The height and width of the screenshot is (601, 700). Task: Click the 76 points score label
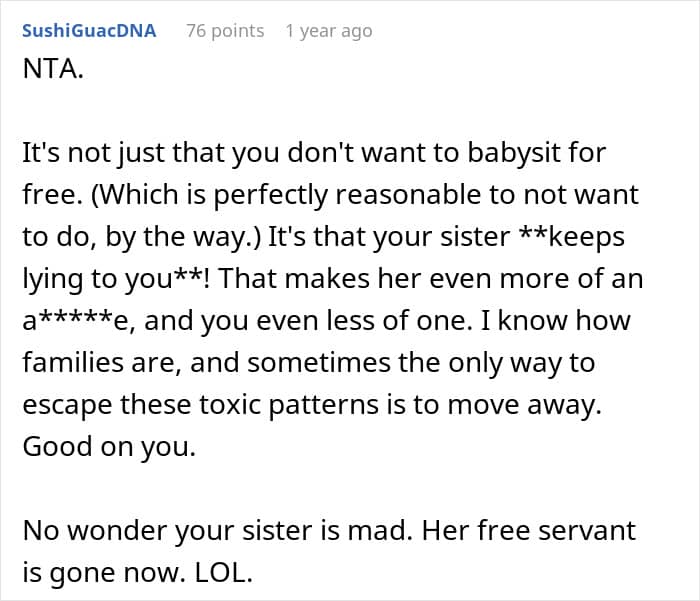coord(225,31)
